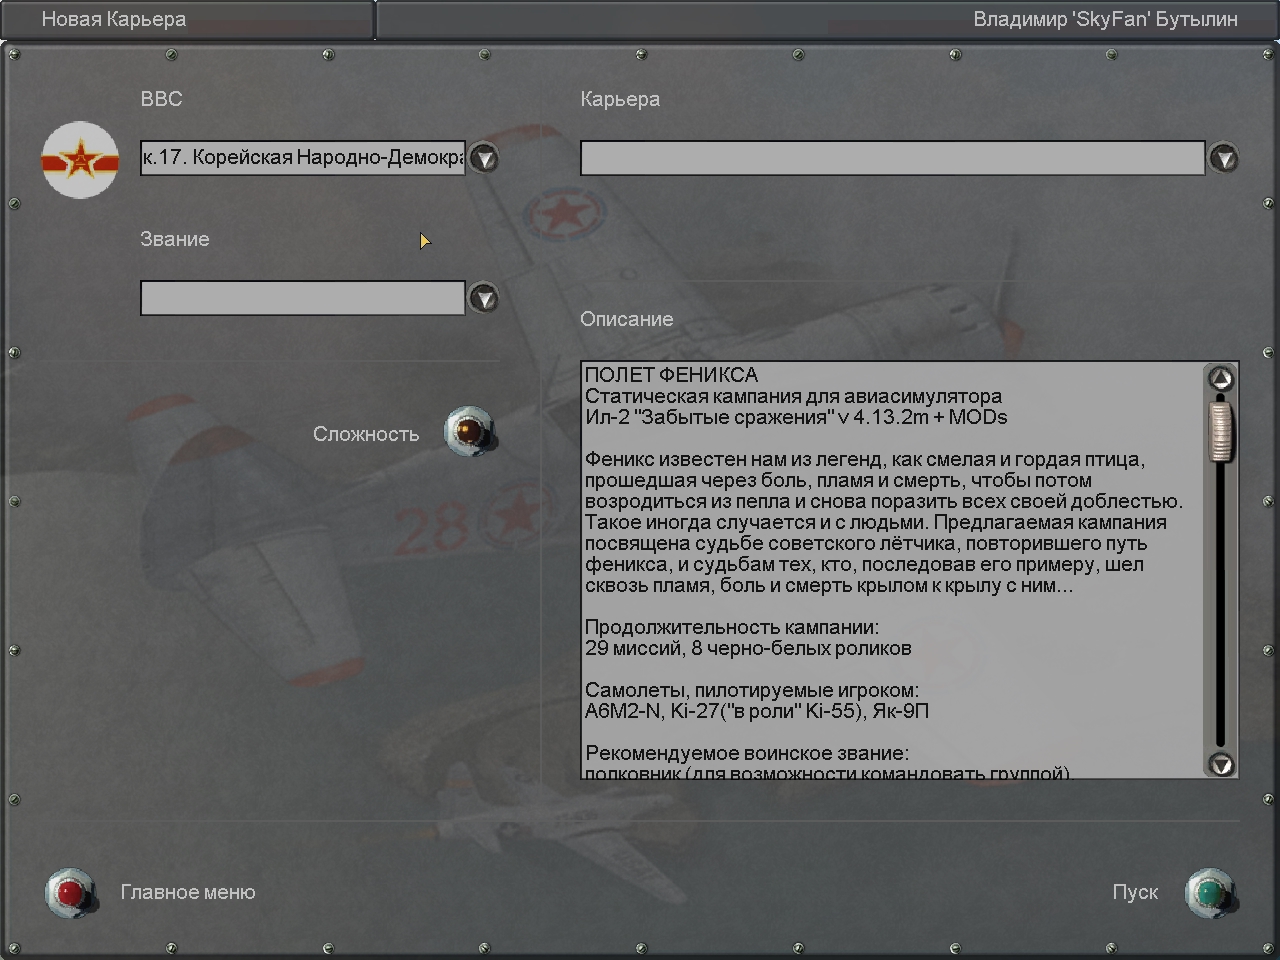Click the line '29 миссий, 8 черно-белых роликов'
This screenshot has width=1280, height=960.
(x=748, y=648)
